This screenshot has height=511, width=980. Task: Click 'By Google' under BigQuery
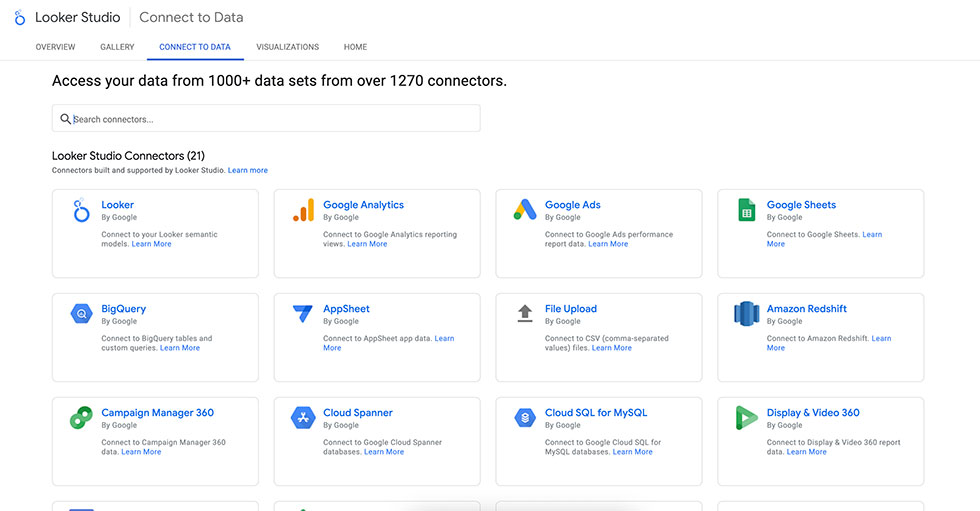pyautogui.click(x=119, y=322)
